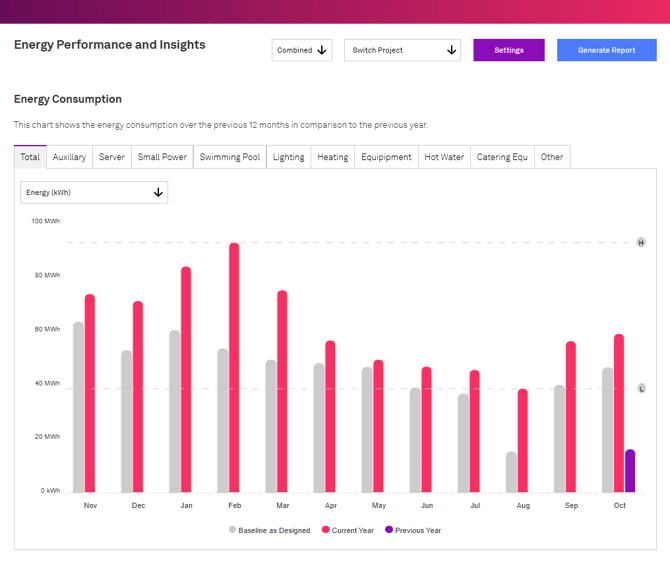670x562 pixels.
Task: Open the Combined dropdown
Action: point(301,50)
